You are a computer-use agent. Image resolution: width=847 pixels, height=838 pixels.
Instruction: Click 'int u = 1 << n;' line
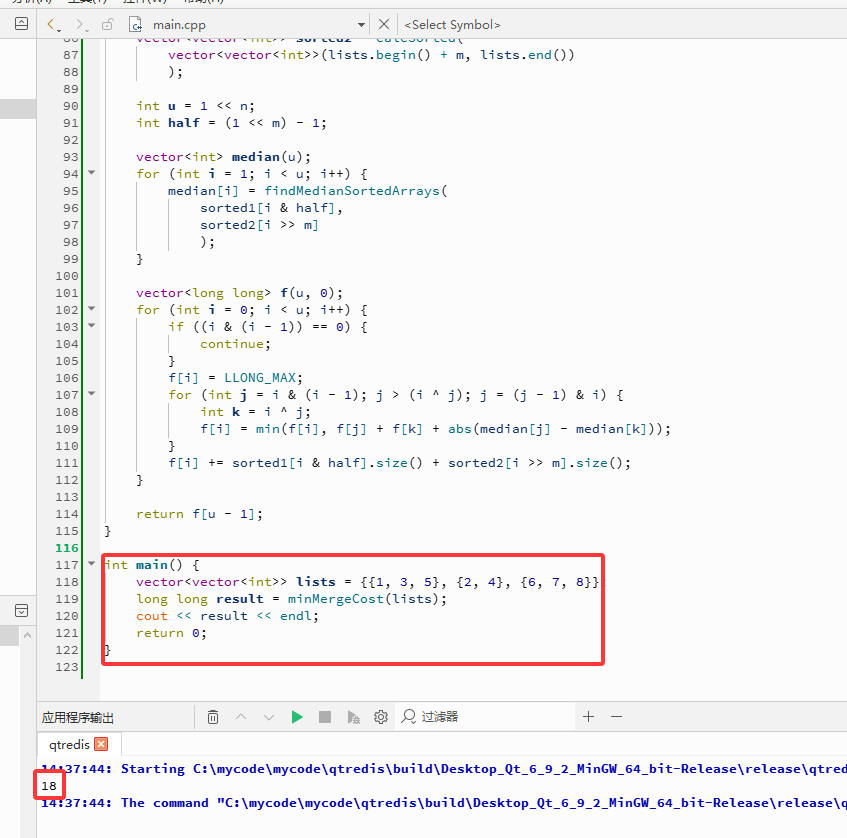tap(195, 106)
